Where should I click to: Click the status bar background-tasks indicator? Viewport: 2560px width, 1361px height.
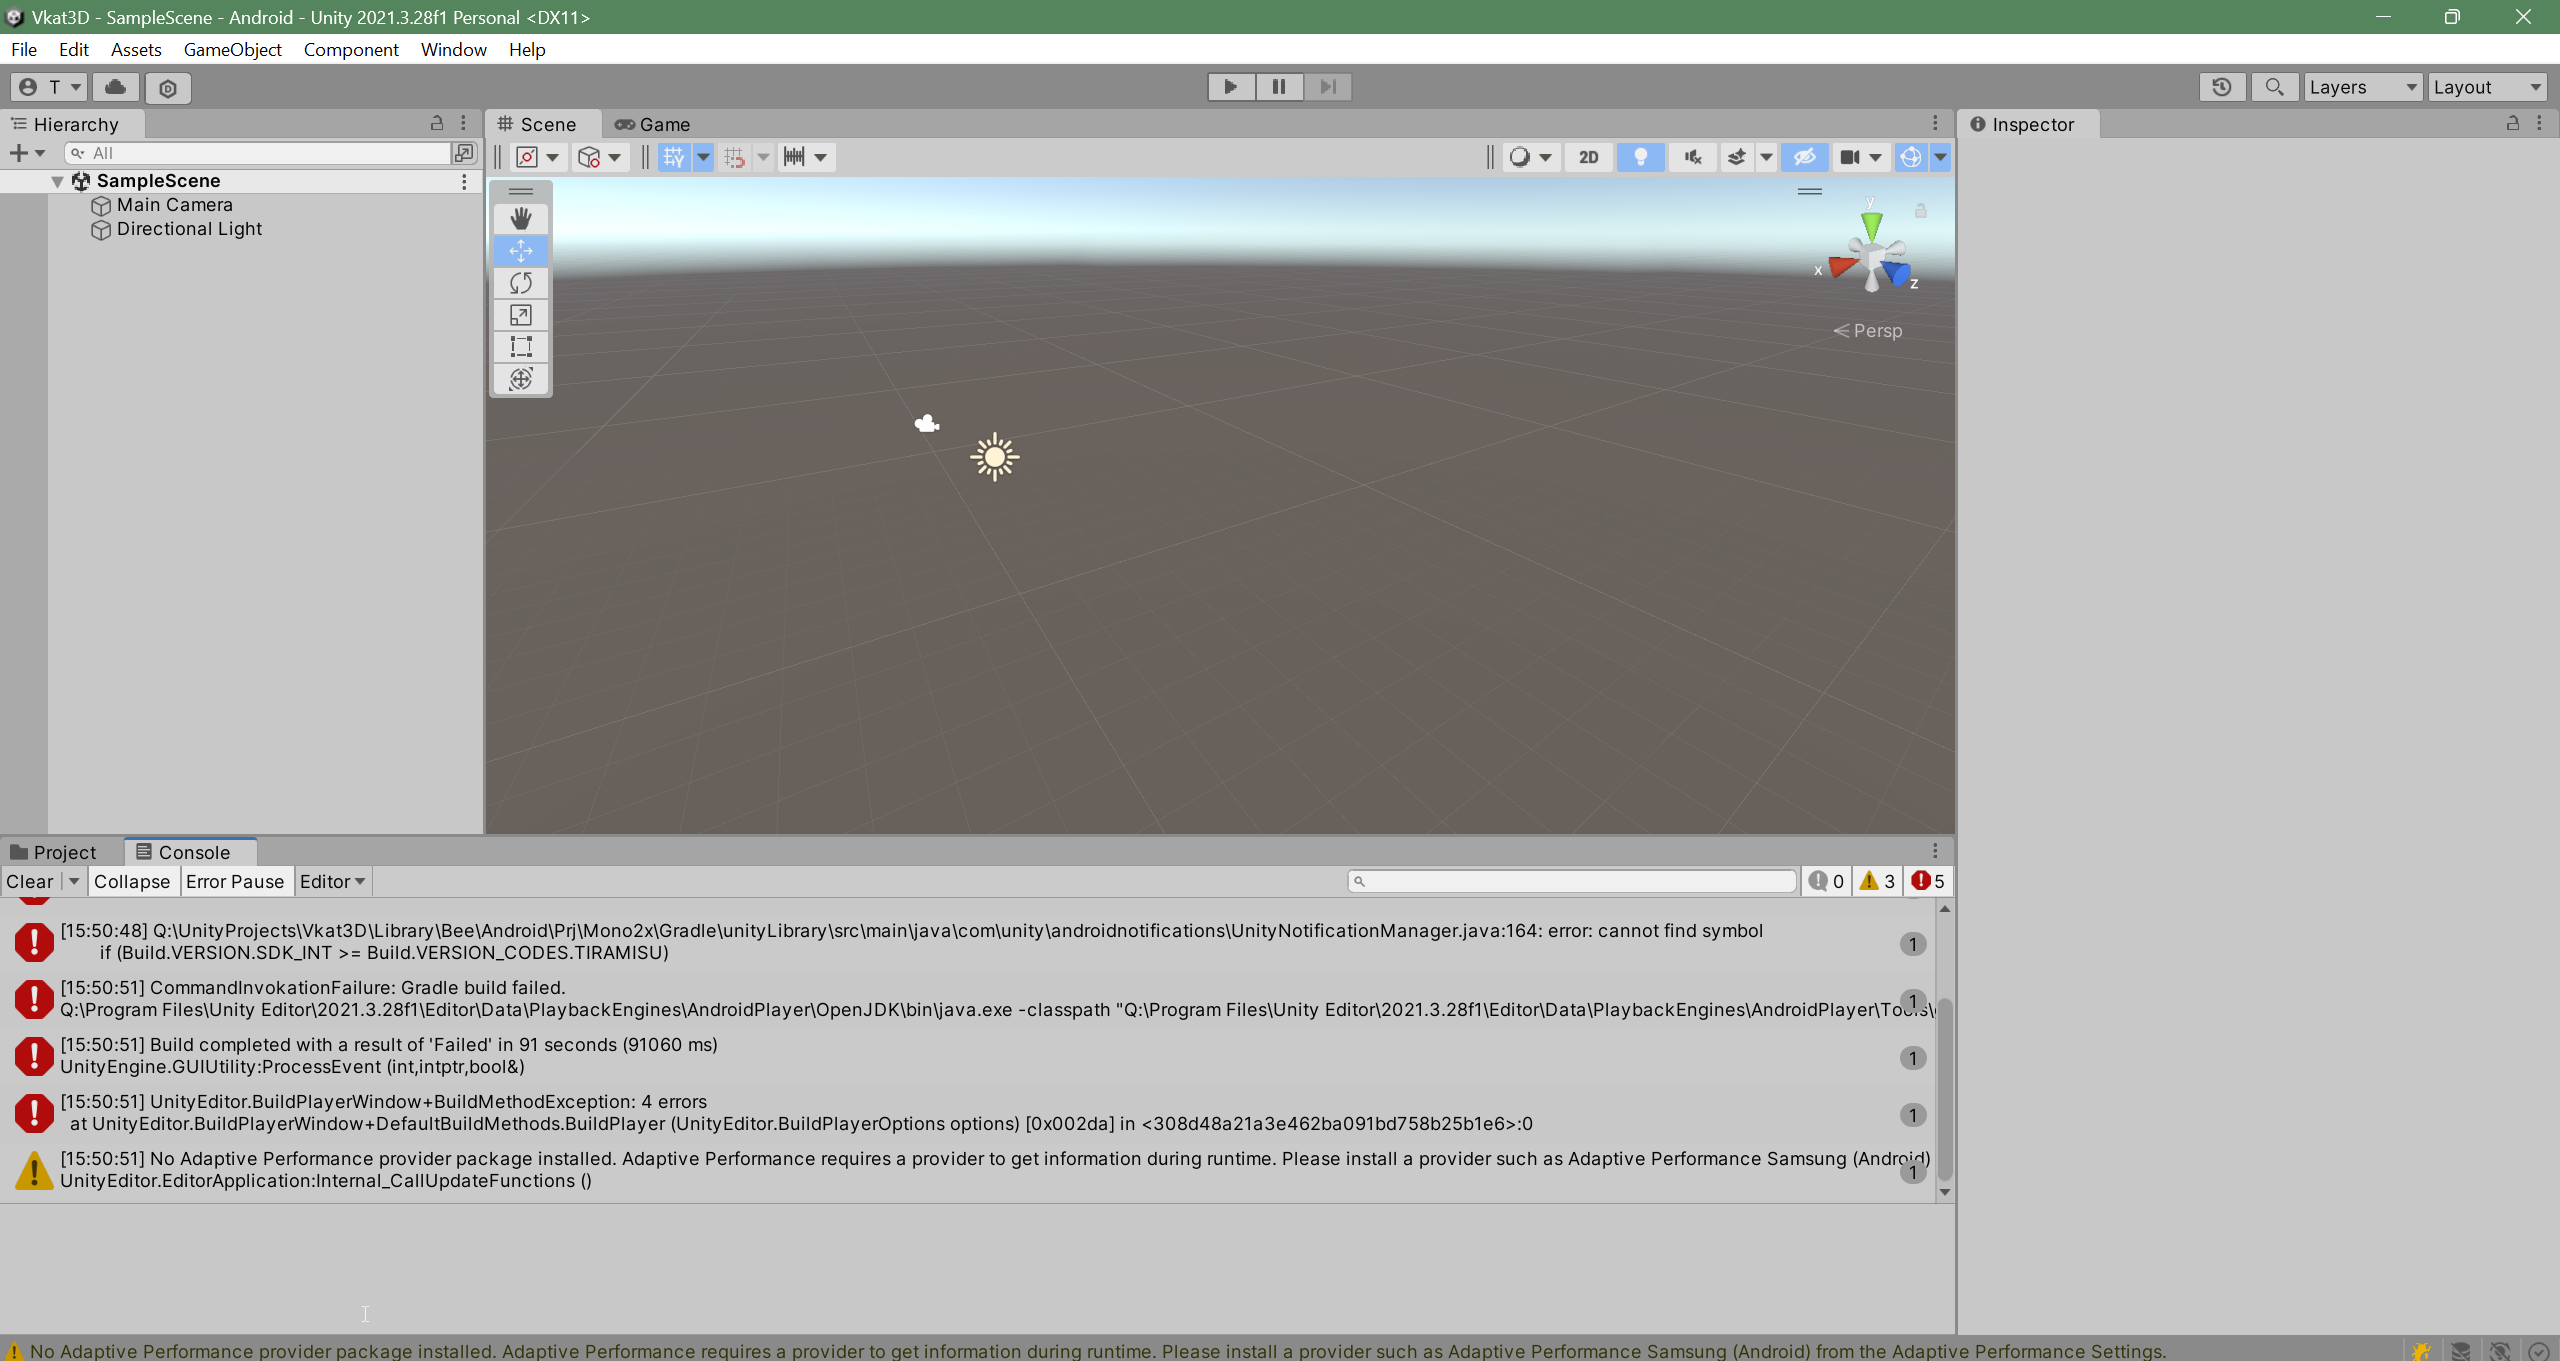click(2538, 1350)
